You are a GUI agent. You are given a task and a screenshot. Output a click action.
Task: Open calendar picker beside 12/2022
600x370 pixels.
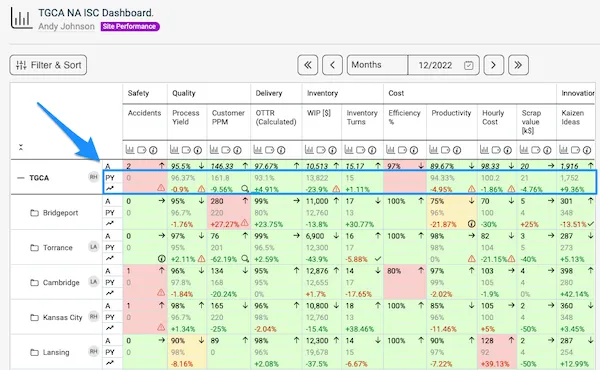click(x=468, y=65)
